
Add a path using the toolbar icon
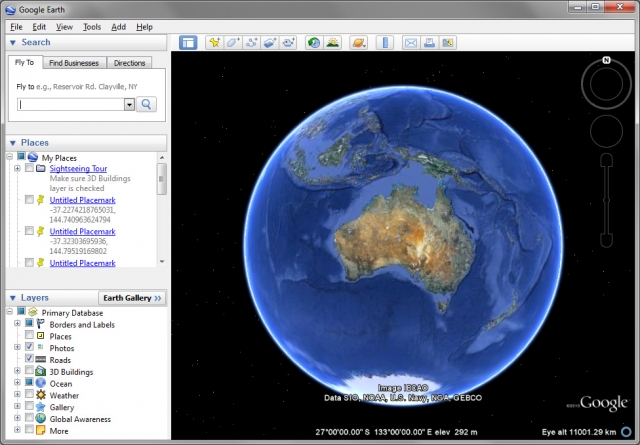[251, 42]
